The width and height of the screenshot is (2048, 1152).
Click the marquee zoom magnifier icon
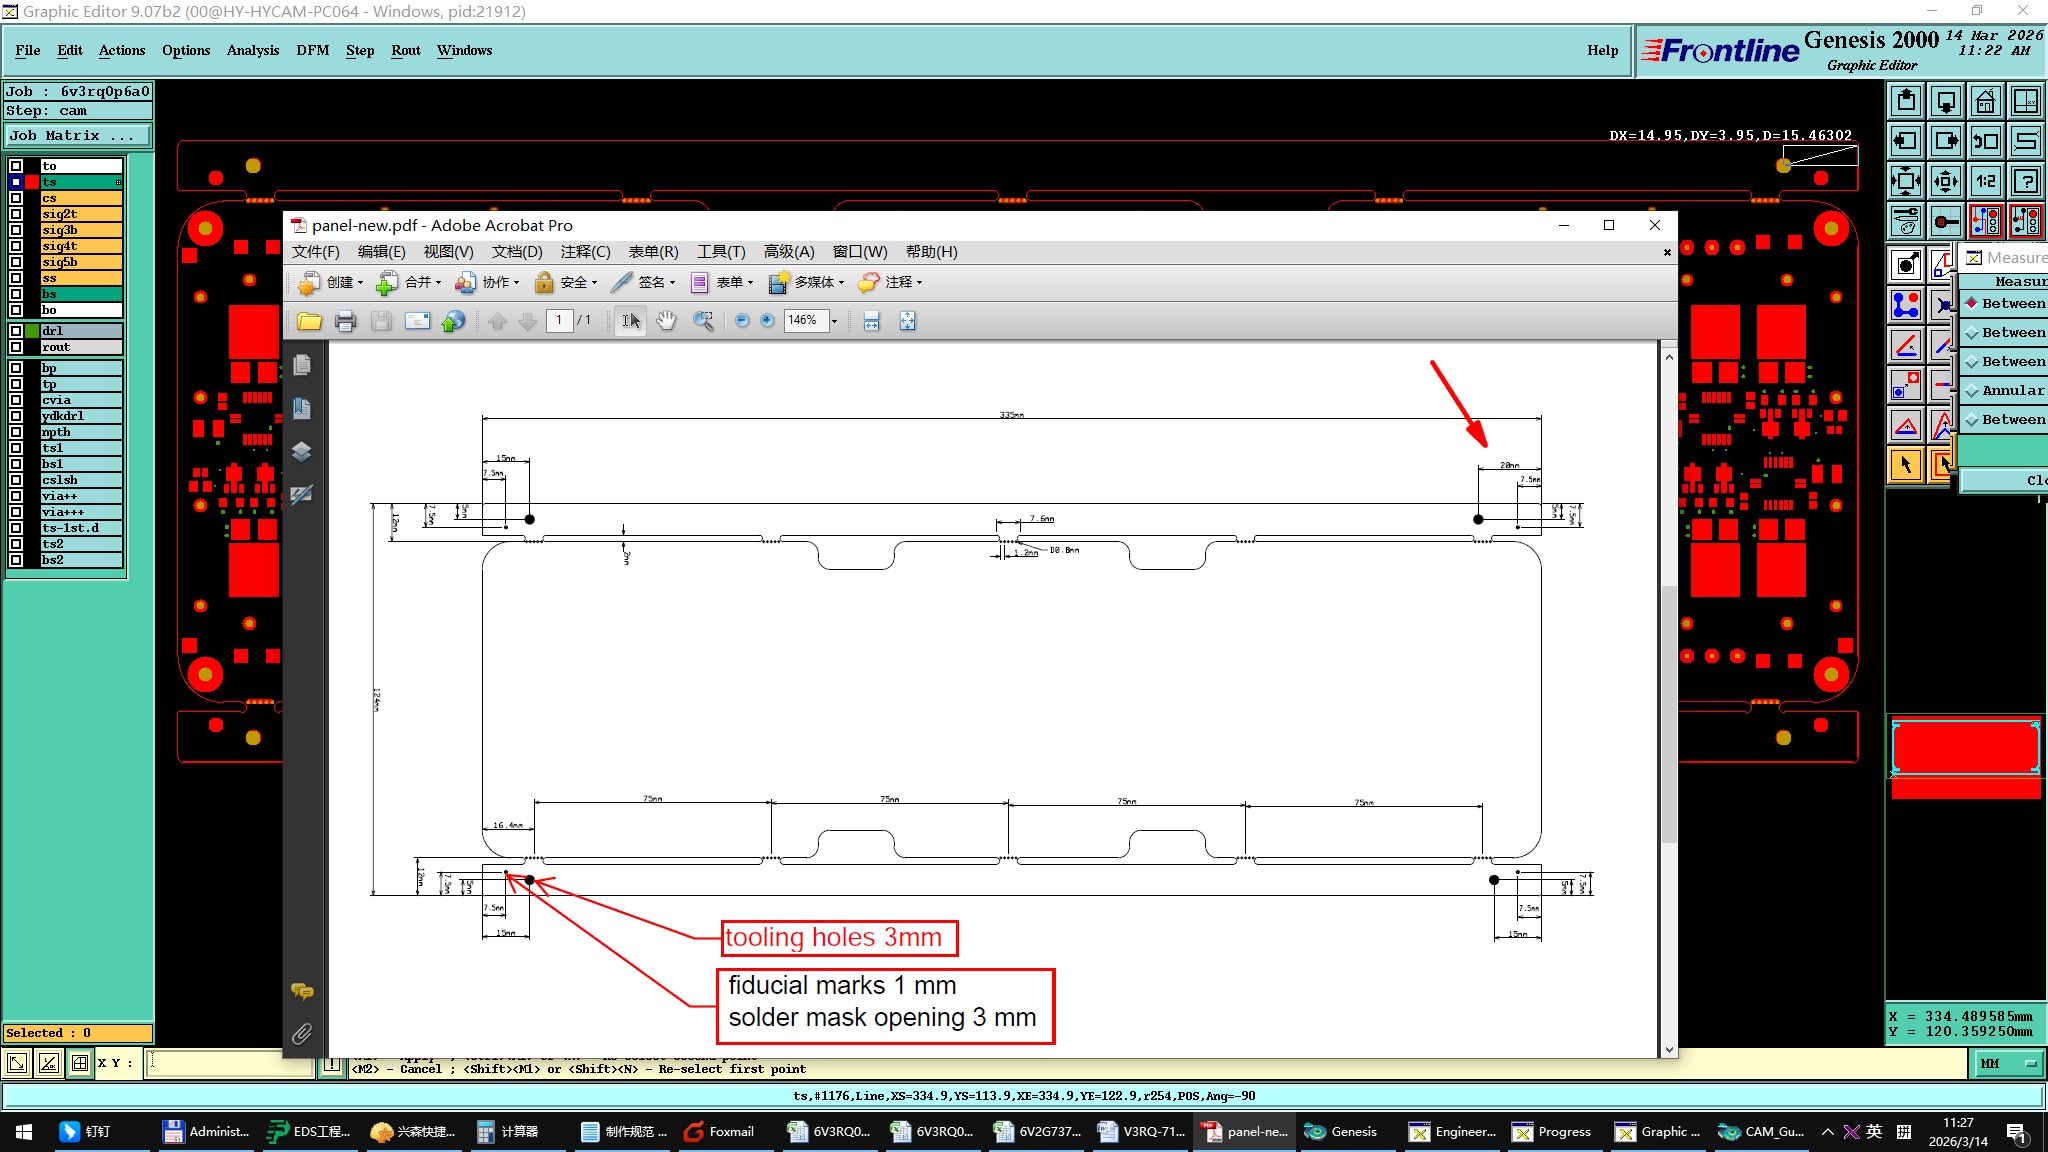704,321
